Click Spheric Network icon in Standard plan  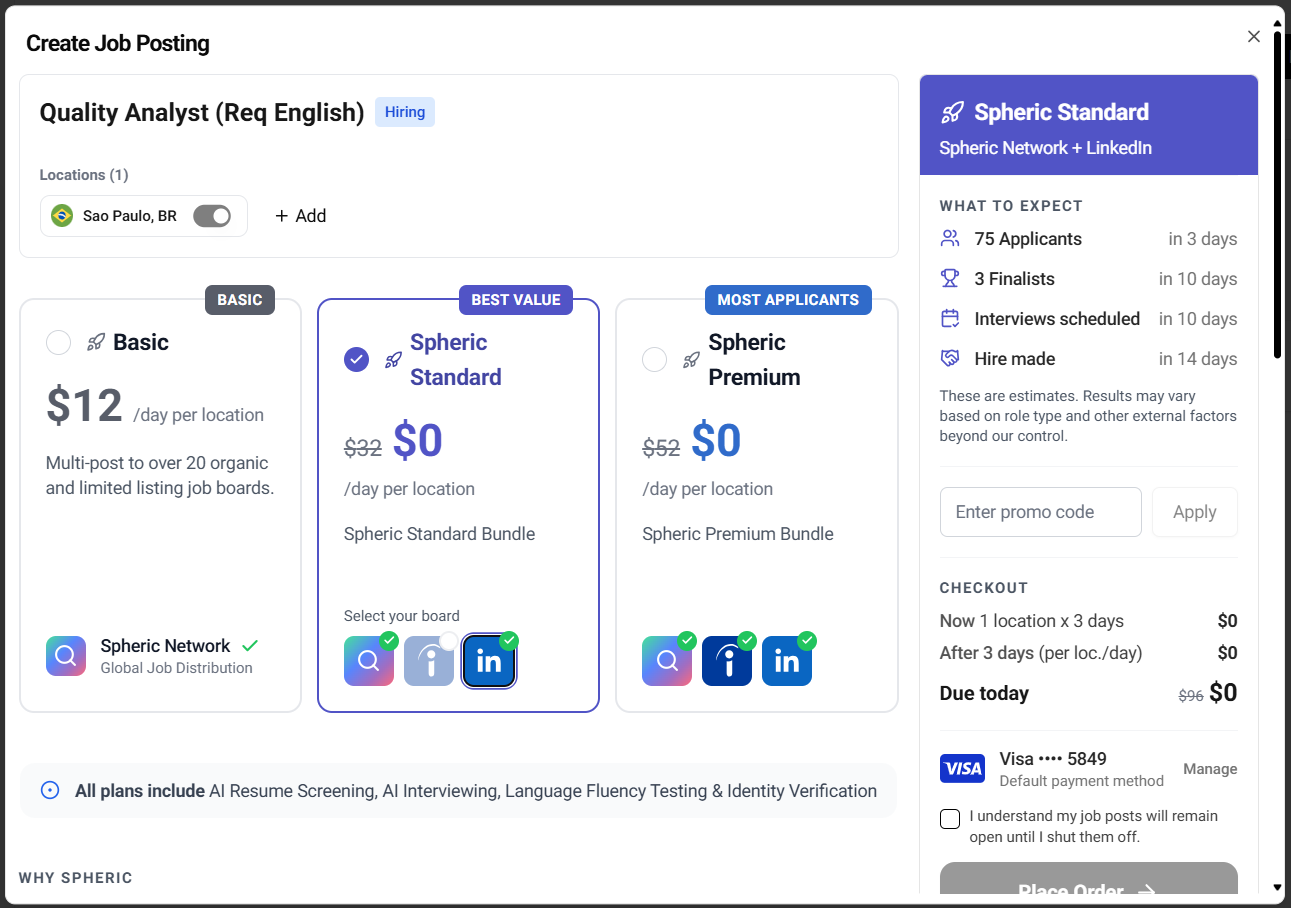(x=369, y=661)
